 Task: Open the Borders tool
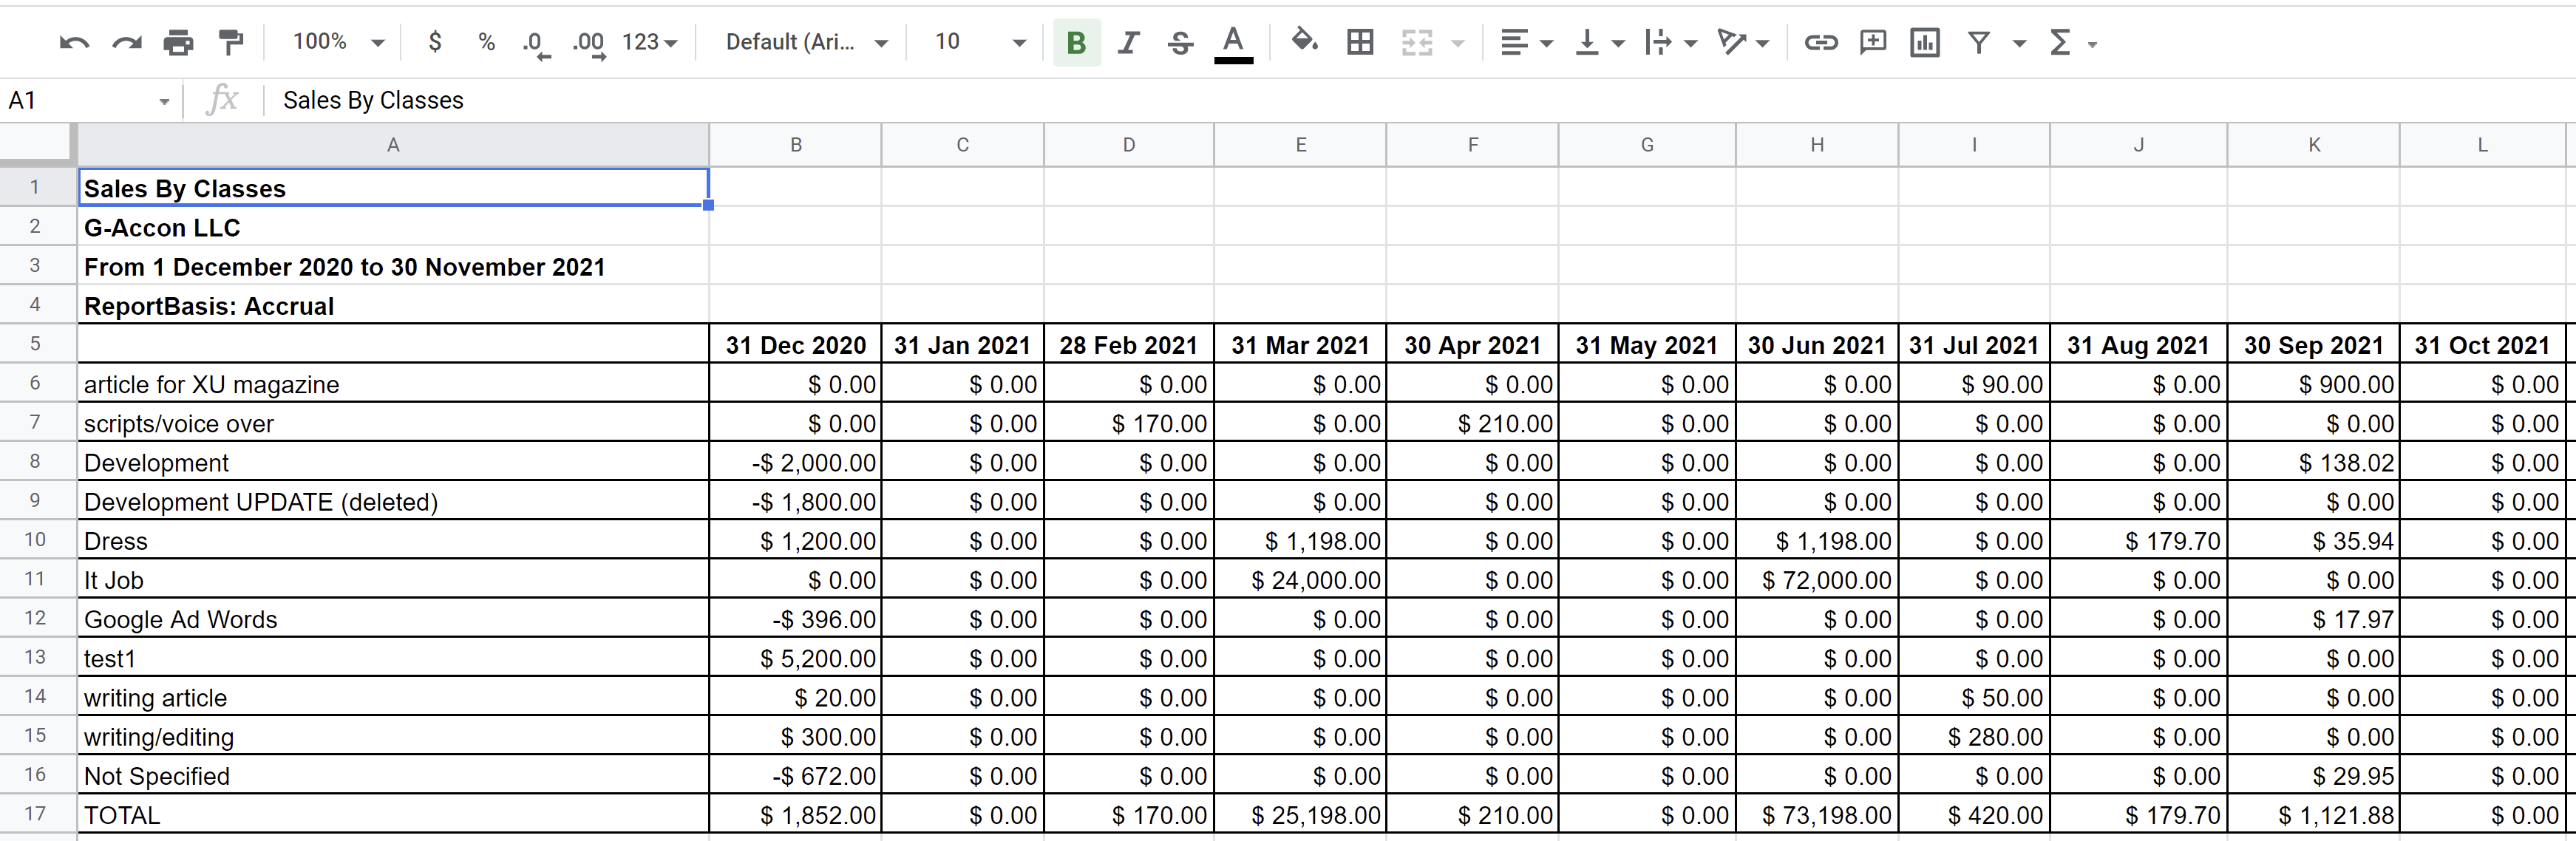click(1360, 42)
